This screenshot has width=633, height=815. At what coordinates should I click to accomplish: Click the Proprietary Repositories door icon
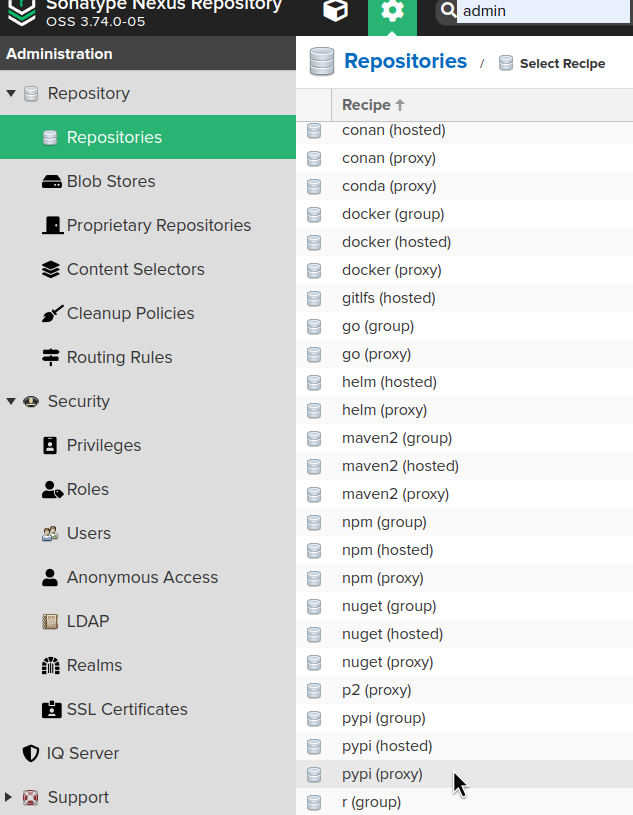point(52,226)
